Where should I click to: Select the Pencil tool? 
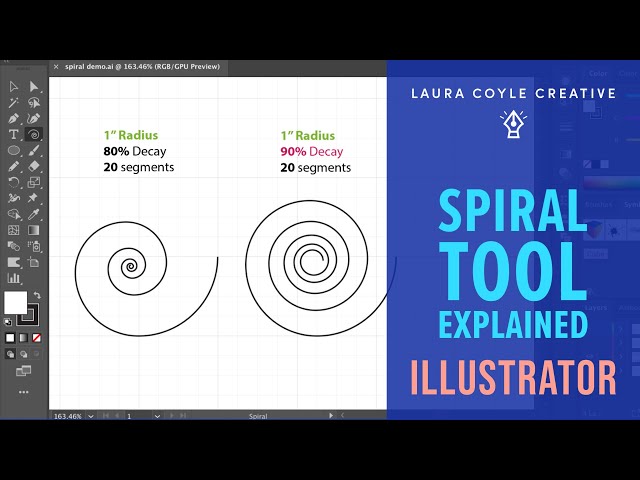(x=13, y=166)
